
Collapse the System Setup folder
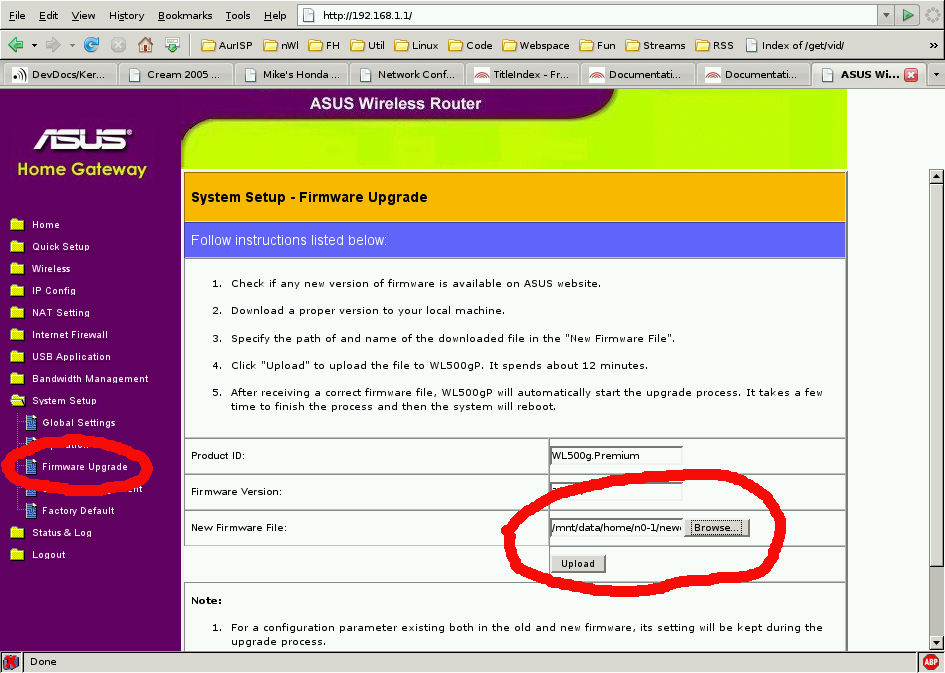click(x=17, y=400)
